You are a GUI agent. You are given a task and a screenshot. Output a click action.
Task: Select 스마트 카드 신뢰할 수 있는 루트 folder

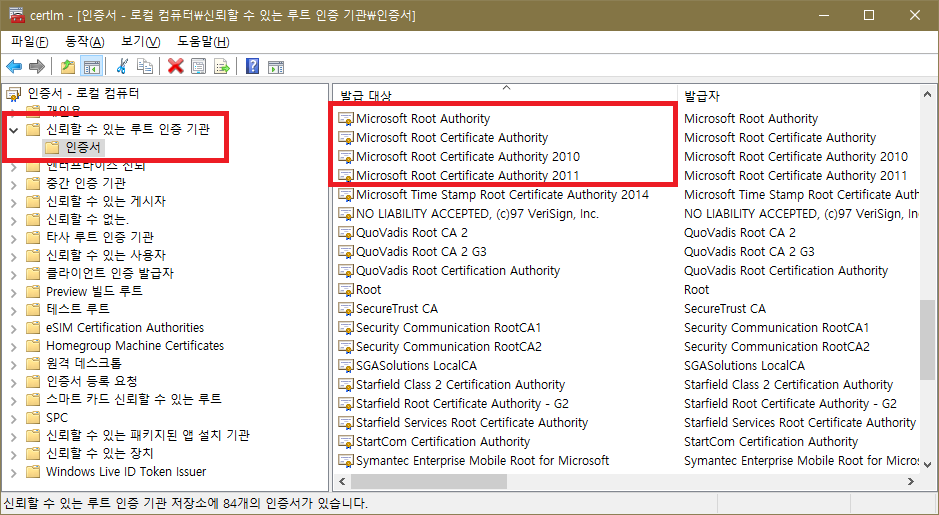(x=134, y=399)
